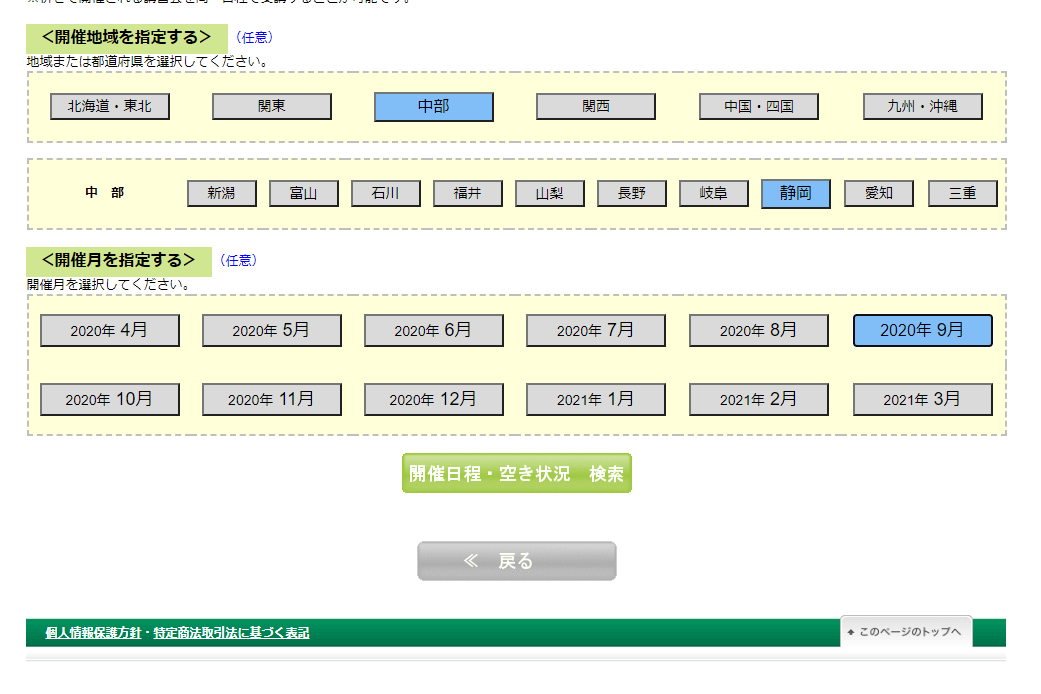Toggle the highlighted 静岡 prefecture

click(796, 194)
